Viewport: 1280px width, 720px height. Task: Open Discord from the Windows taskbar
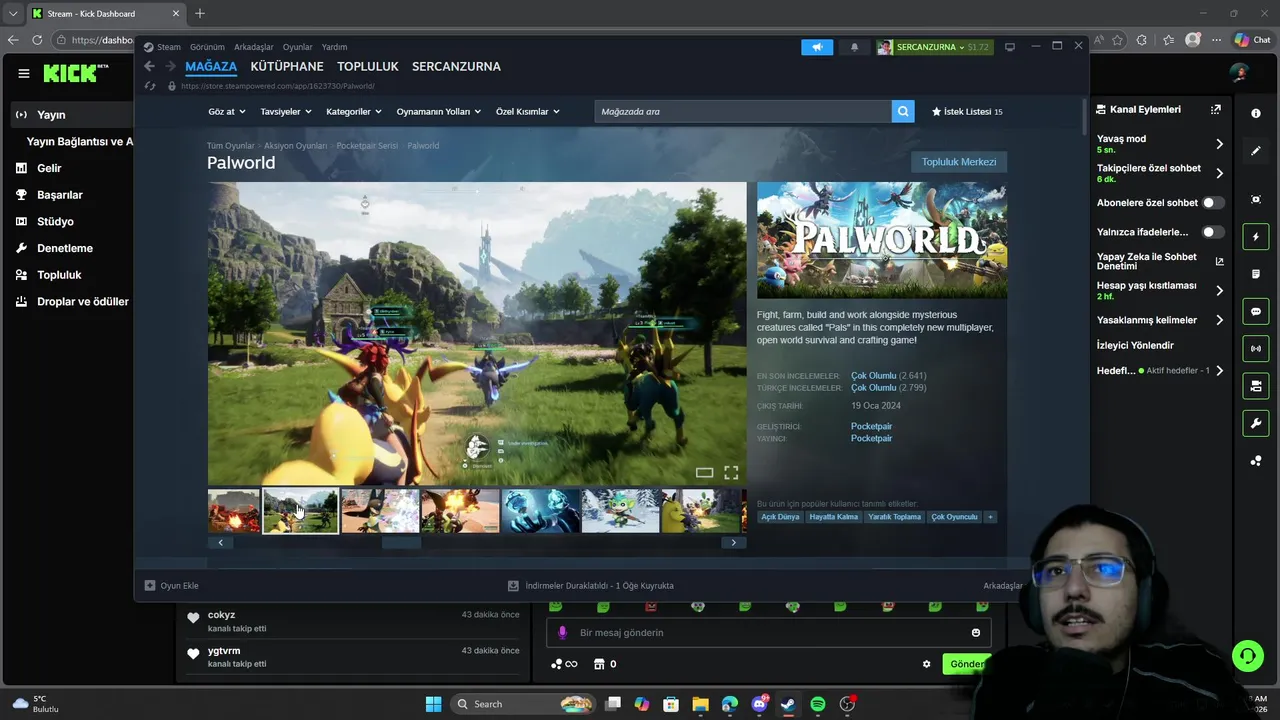759,704
